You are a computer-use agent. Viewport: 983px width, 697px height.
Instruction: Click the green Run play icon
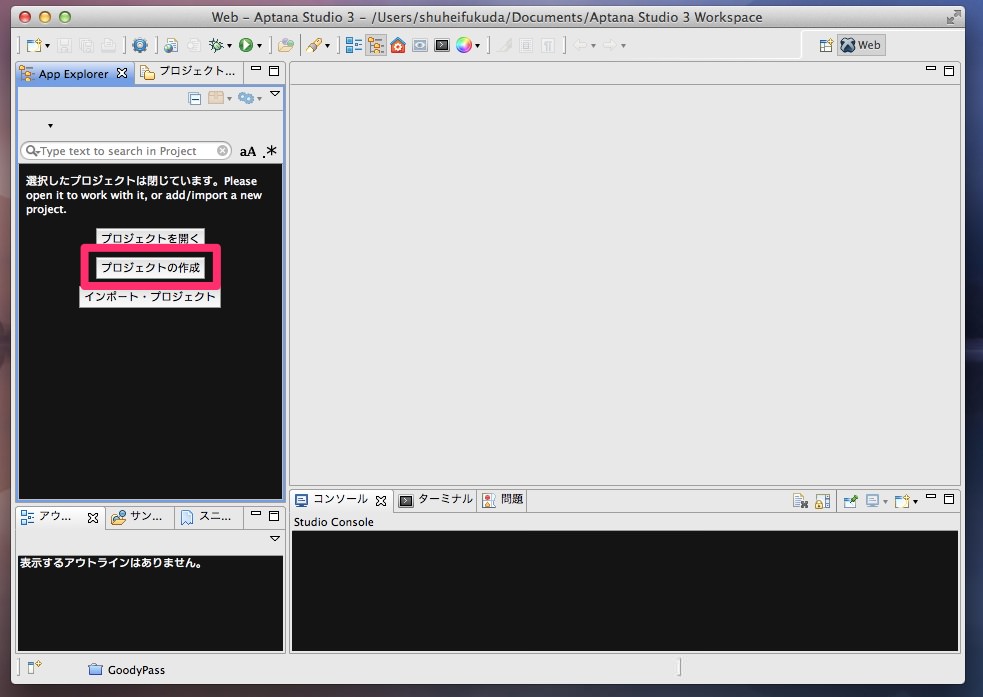(246, 45)
